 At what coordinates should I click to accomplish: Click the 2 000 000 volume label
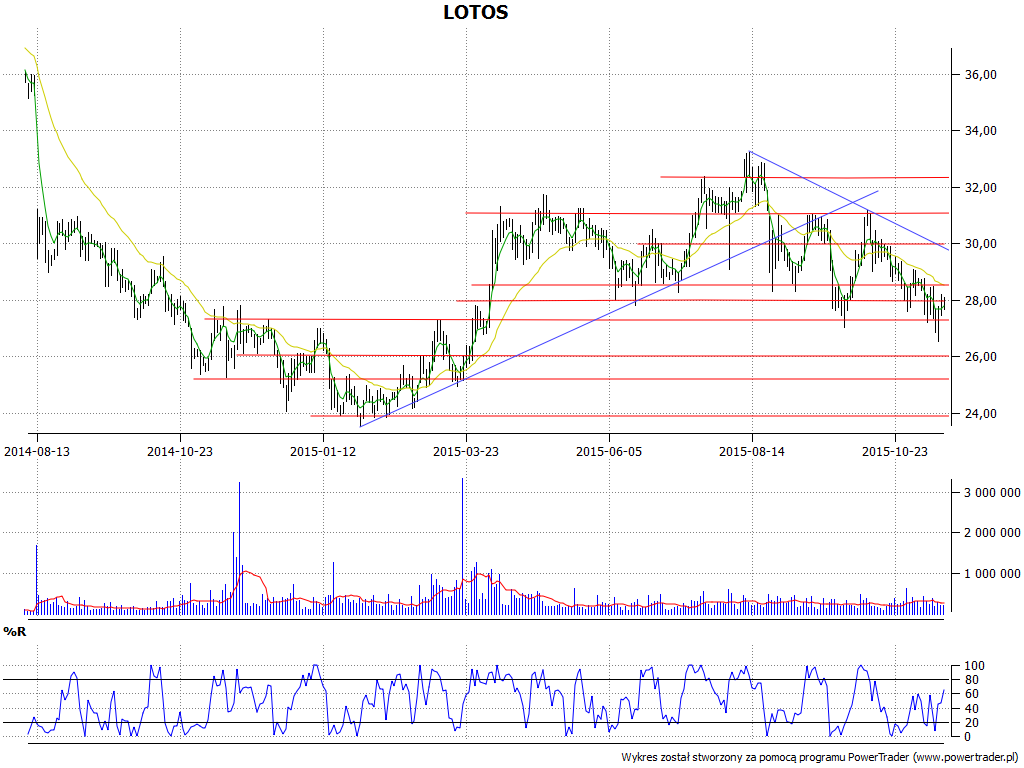(x=993, y=534)
